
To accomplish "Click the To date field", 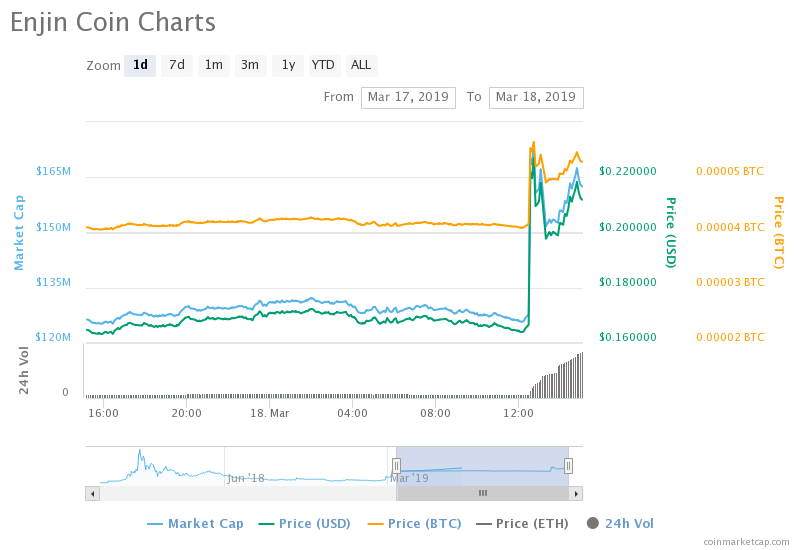I will pyautogui.click(x=536, y=97).
